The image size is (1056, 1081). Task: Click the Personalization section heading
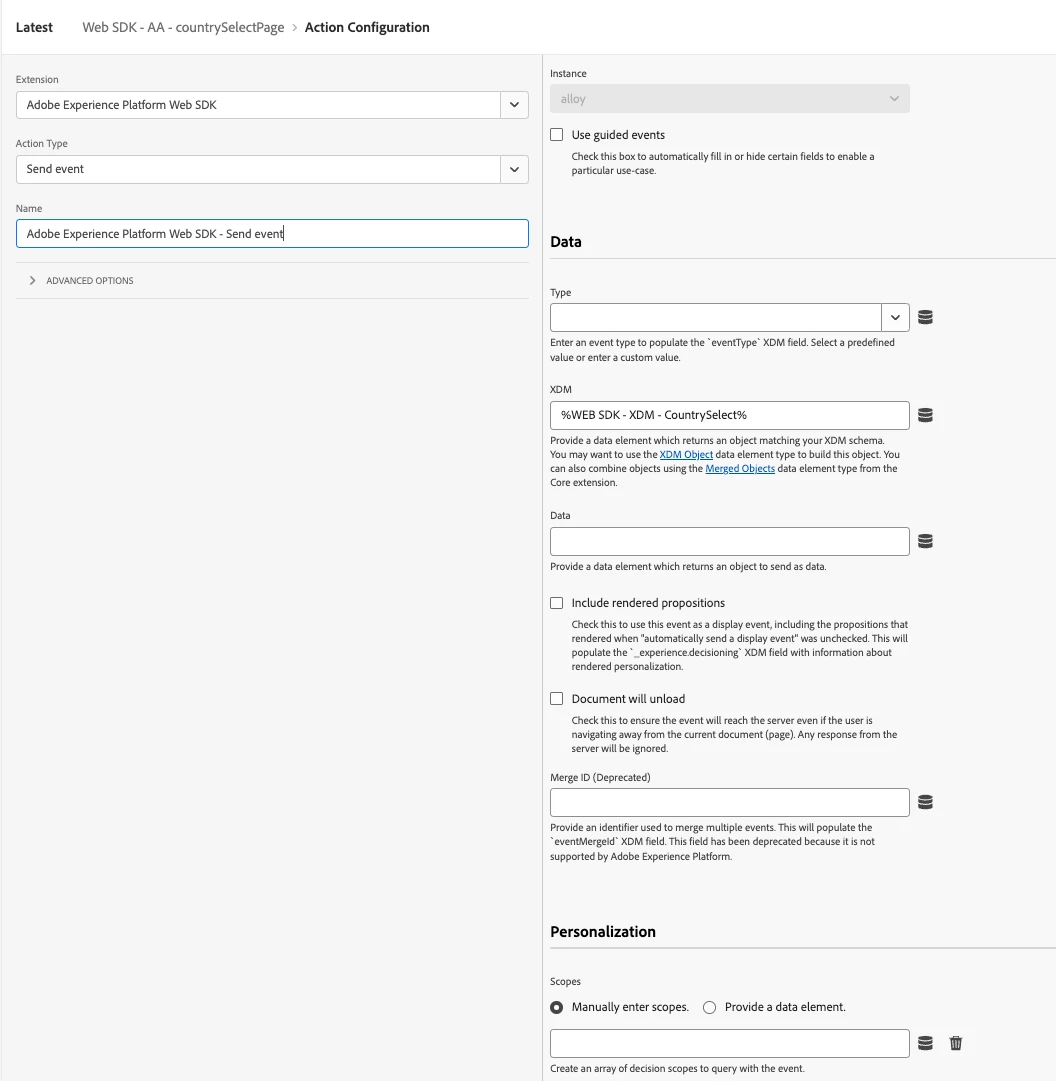pyautogui.click(x=602, y=931)
